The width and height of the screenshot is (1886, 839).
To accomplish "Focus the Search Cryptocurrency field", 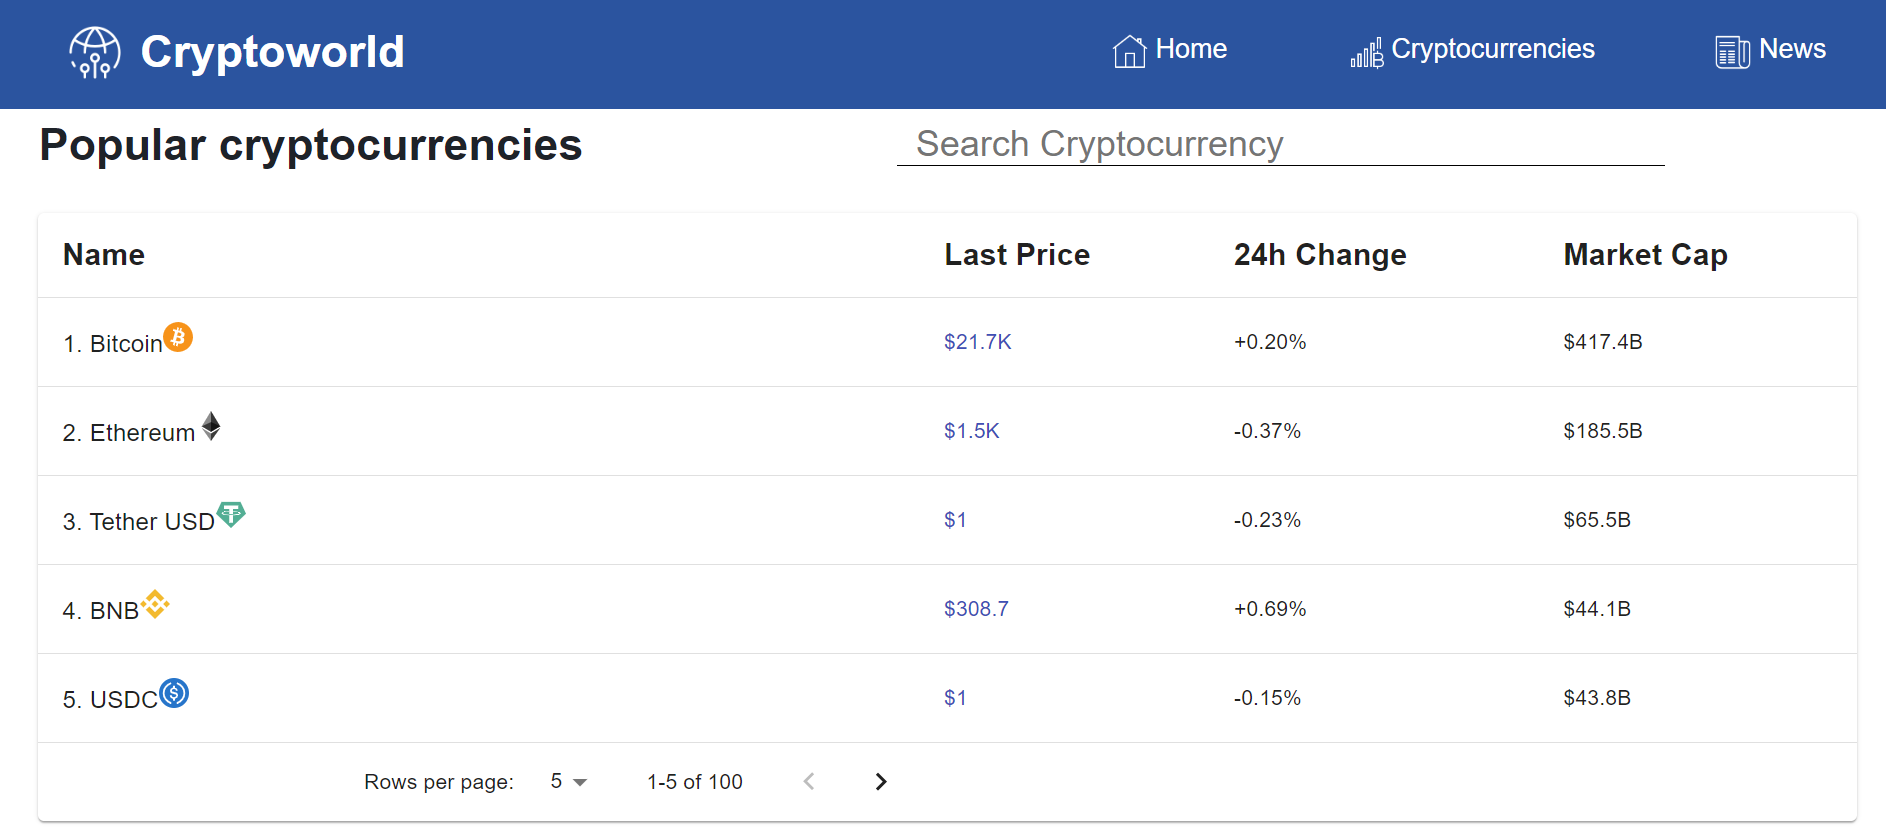I will pyautogui.click(x=1280, y=144).
